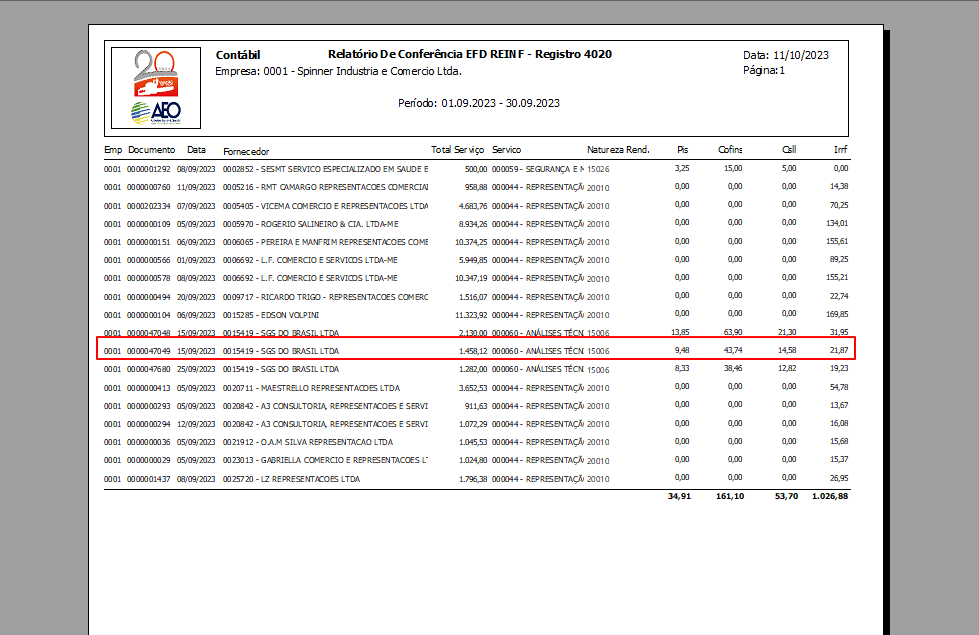
Task: Click the 'Natureza Rend.' column header
Action: [618, 150]
